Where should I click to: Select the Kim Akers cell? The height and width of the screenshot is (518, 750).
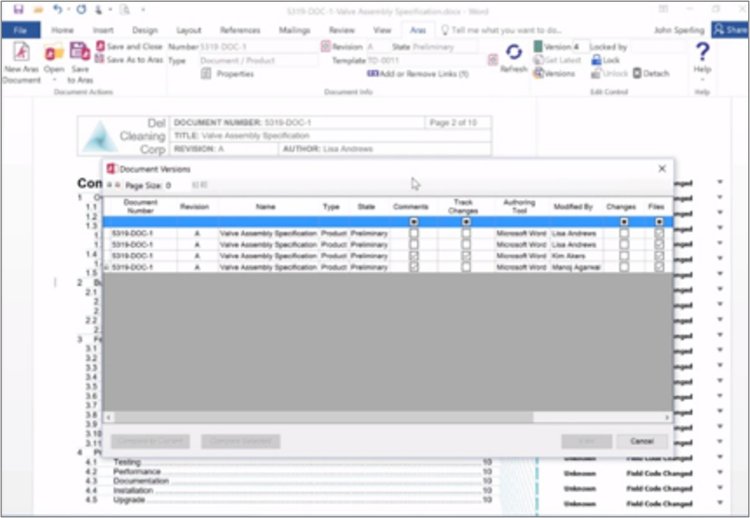pyautogui.click(x=576, y=256)
